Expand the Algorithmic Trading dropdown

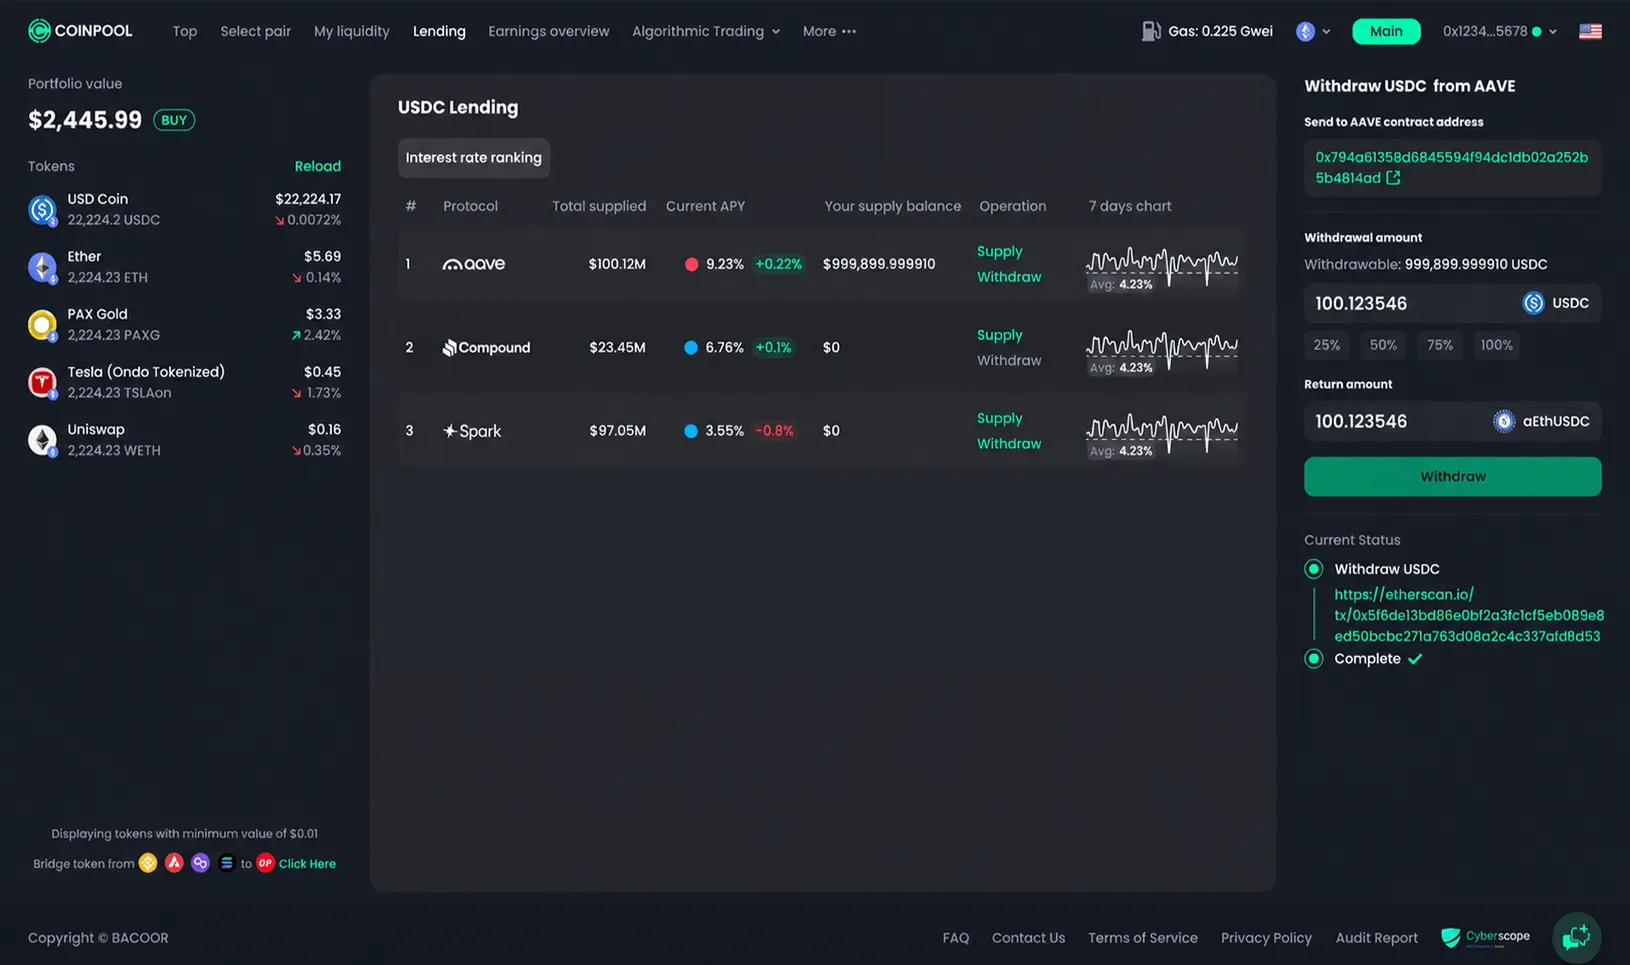[x=706, y=31]
